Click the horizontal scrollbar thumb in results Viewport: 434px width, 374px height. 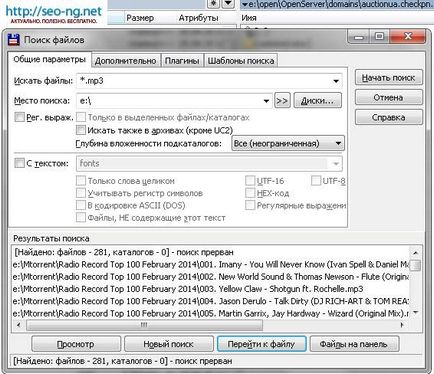click(x=144, y=325)
